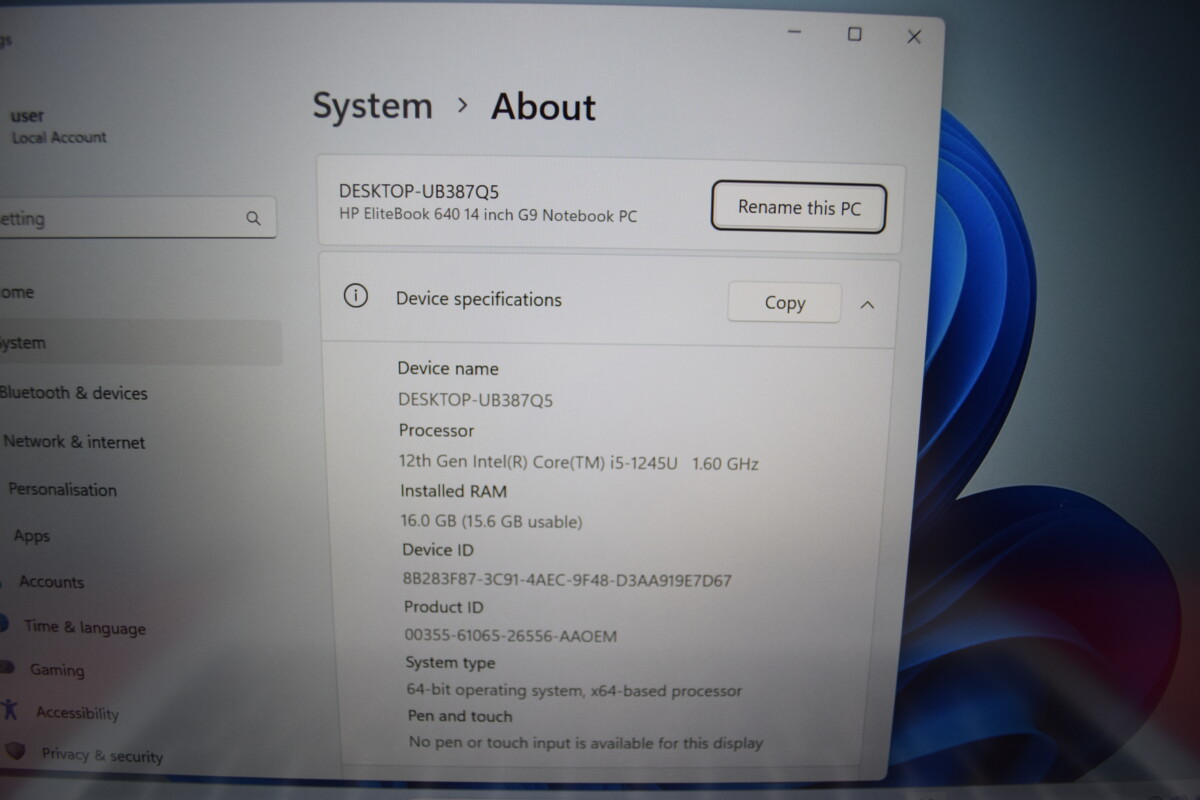Click the search magnifier icon in settings search
Viewport: 1200px width, 800px height.
(x=253, y=218)
